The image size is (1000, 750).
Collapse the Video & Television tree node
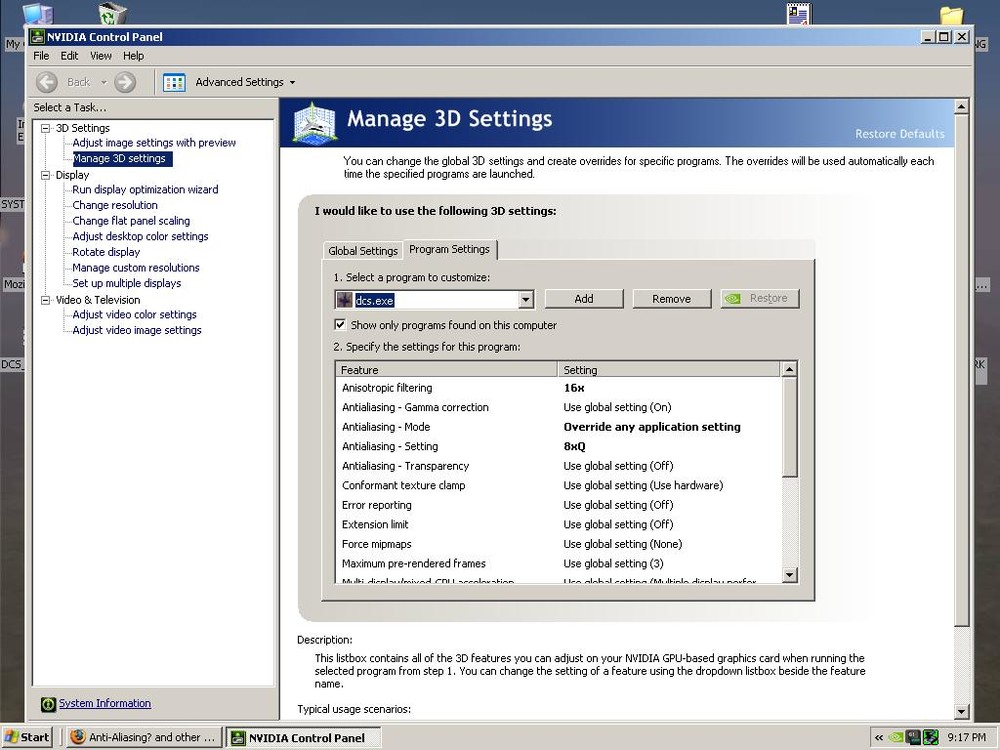(46, 300)
